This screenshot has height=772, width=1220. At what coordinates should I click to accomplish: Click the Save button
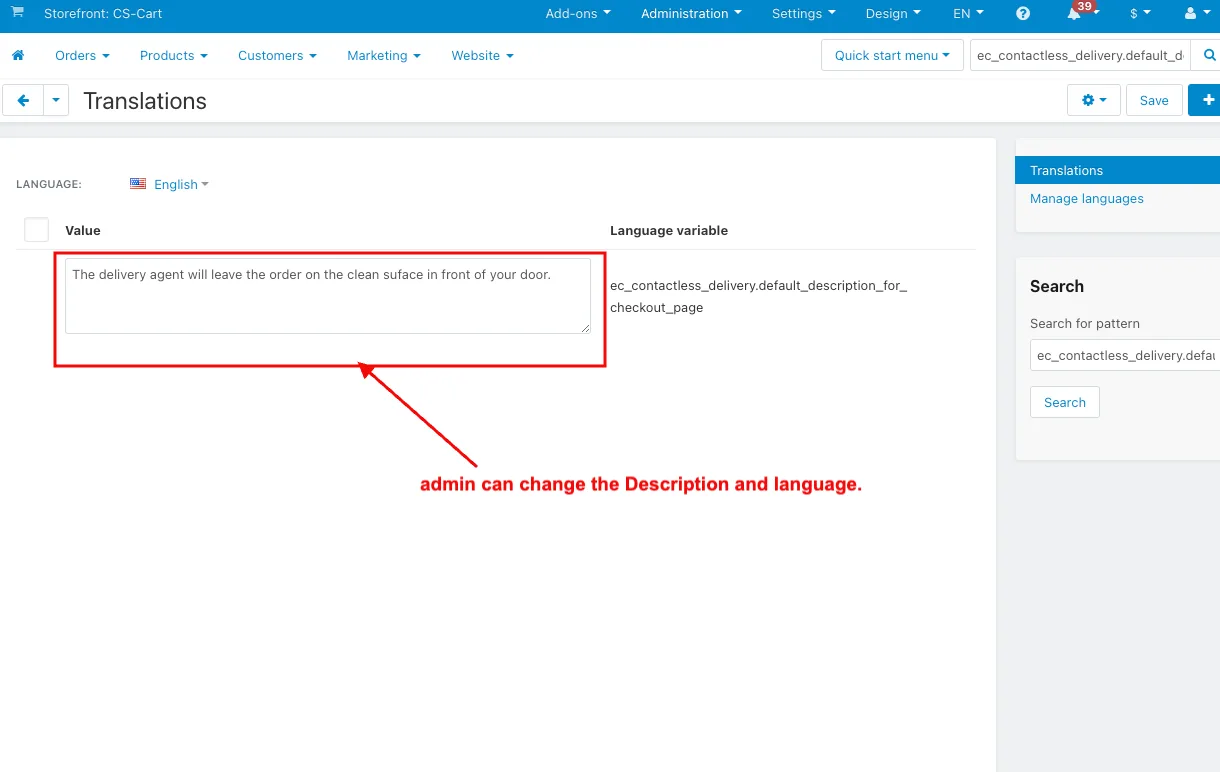pyautogui.click(x=1154, y=100)
